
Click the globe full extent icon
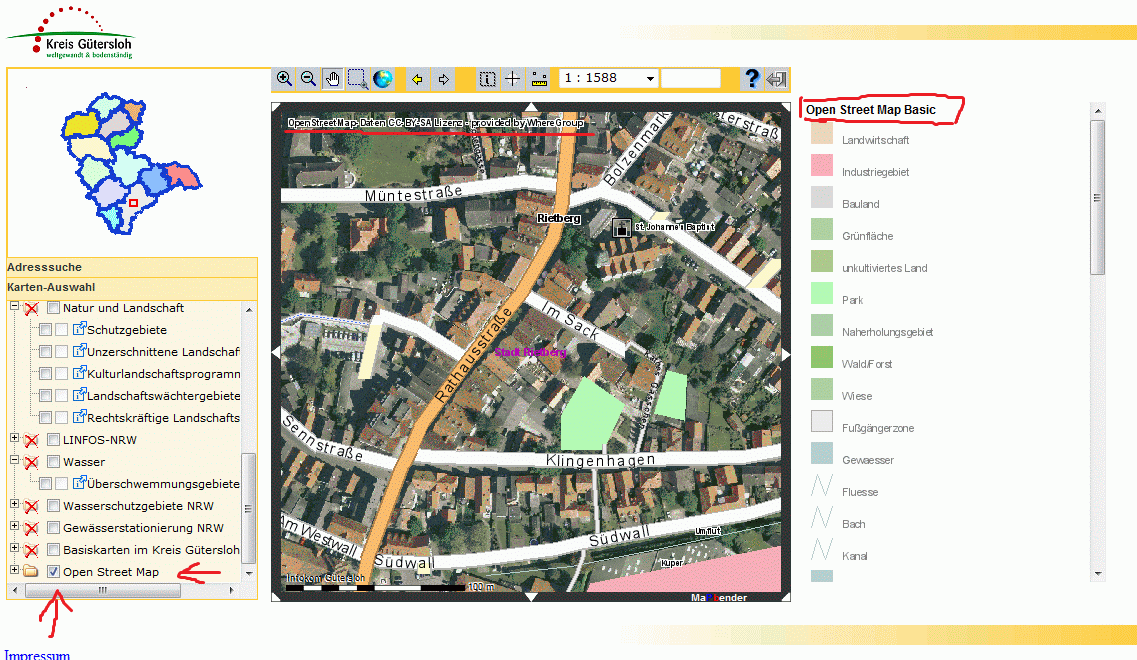pos(382,79)
